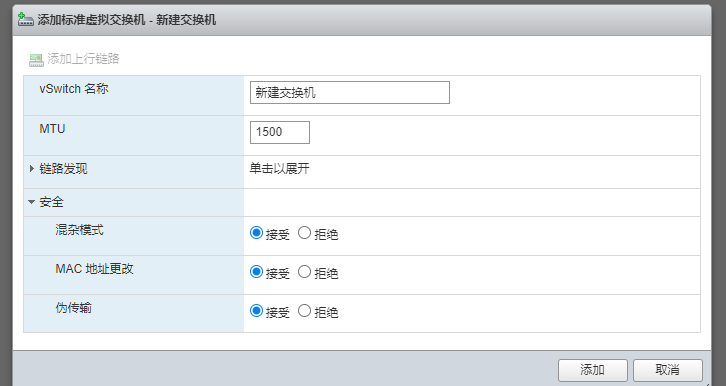Select 接受 for MAC 地址更改
This screenshot has height=386, width=726.
tap(256, 271)
